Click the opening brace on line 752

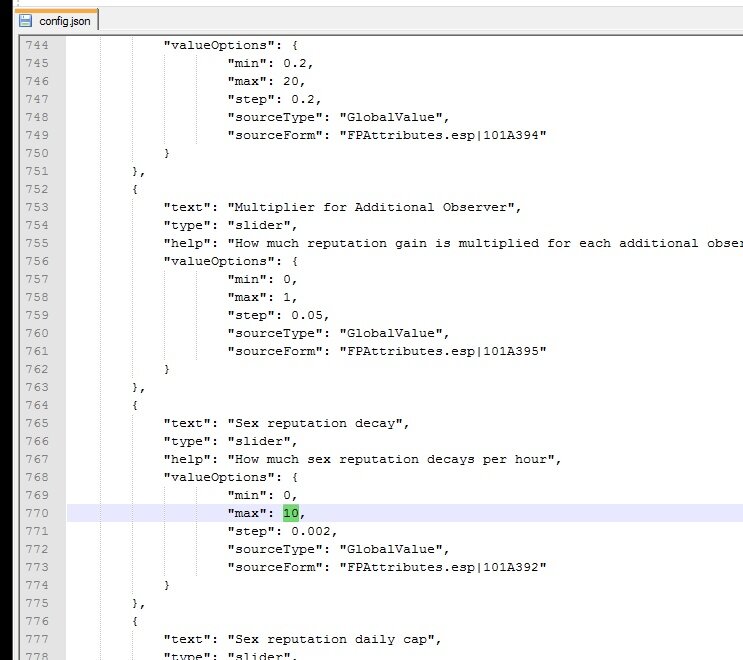coord(135,190)
